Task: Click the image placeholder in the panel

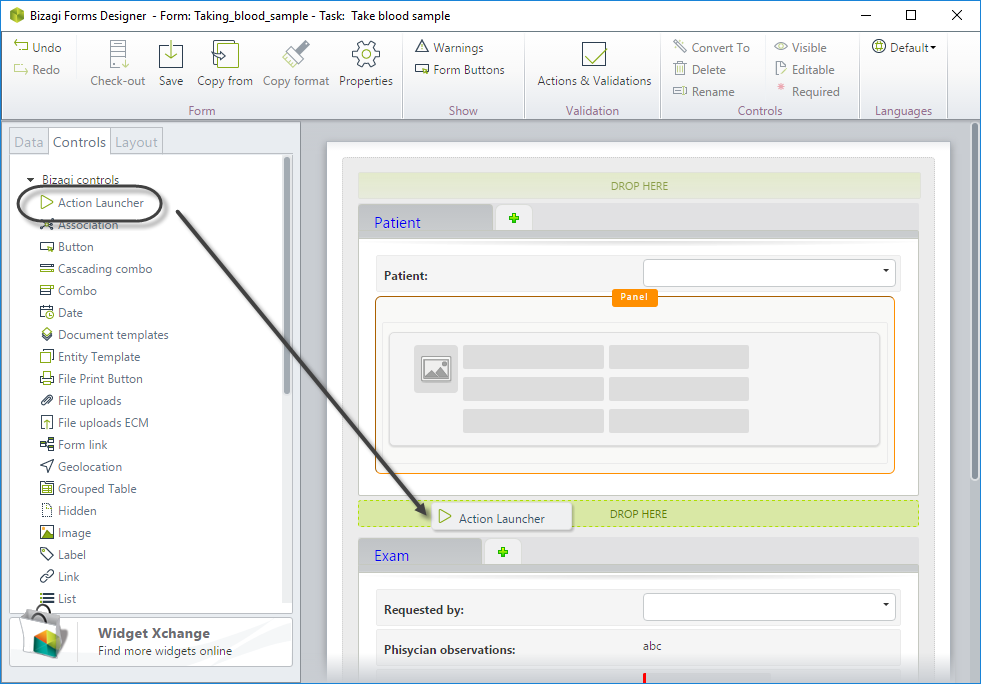Action: click(436, 369)
